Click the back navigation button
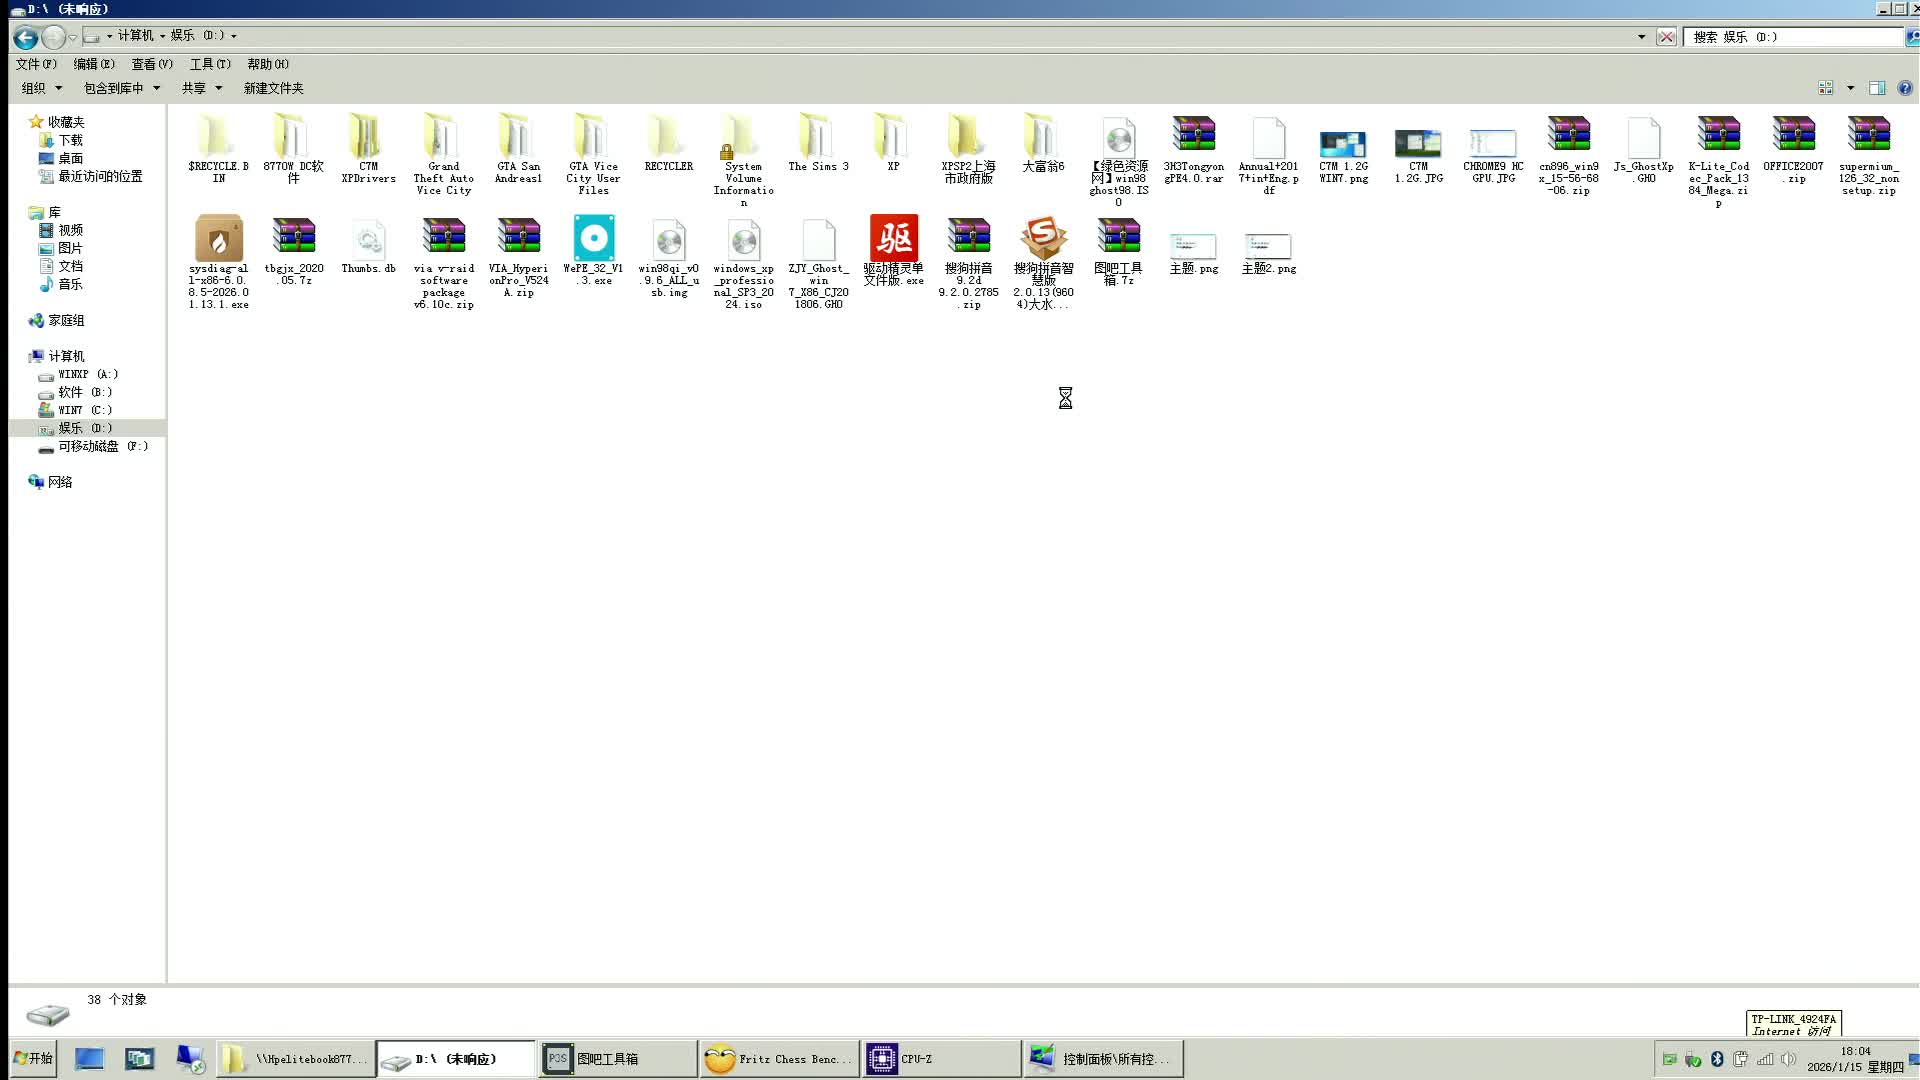Image resolution: width=1920 pixels, height=1080 pixels. [25, 38]
